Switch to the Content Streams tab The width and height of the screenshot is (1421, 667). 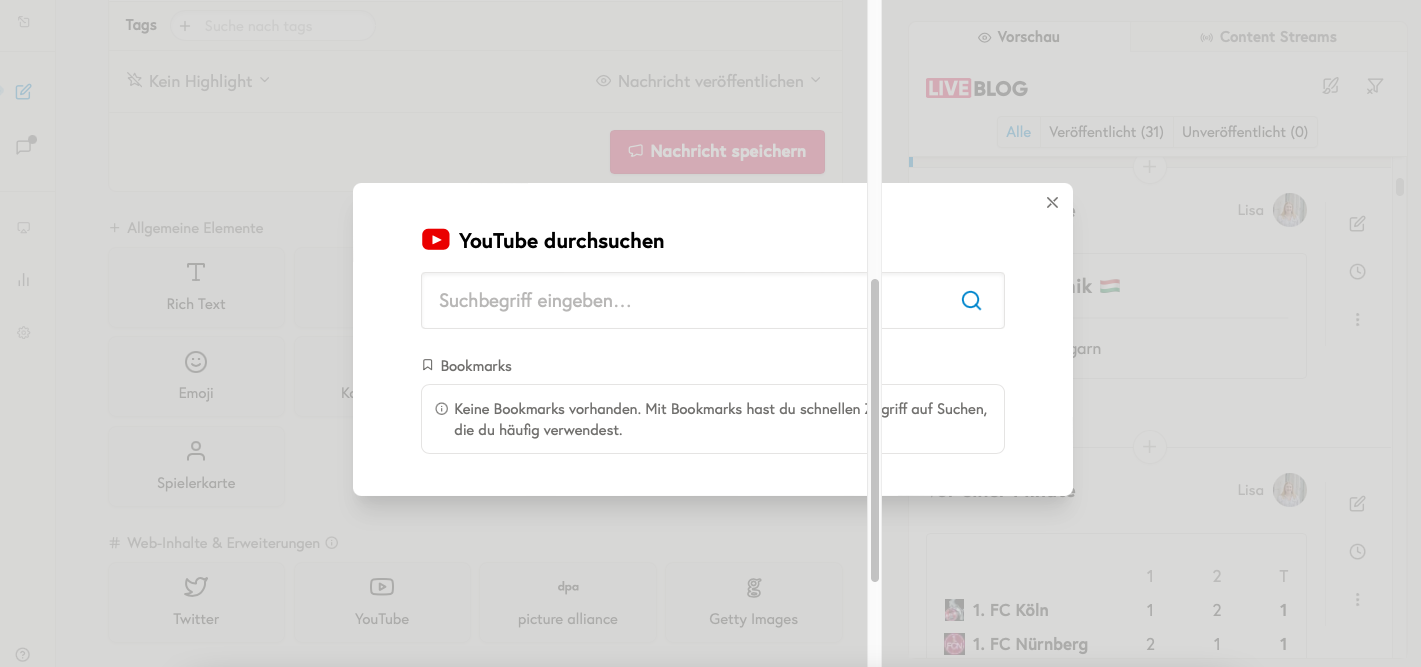[x=1267, y=37]
